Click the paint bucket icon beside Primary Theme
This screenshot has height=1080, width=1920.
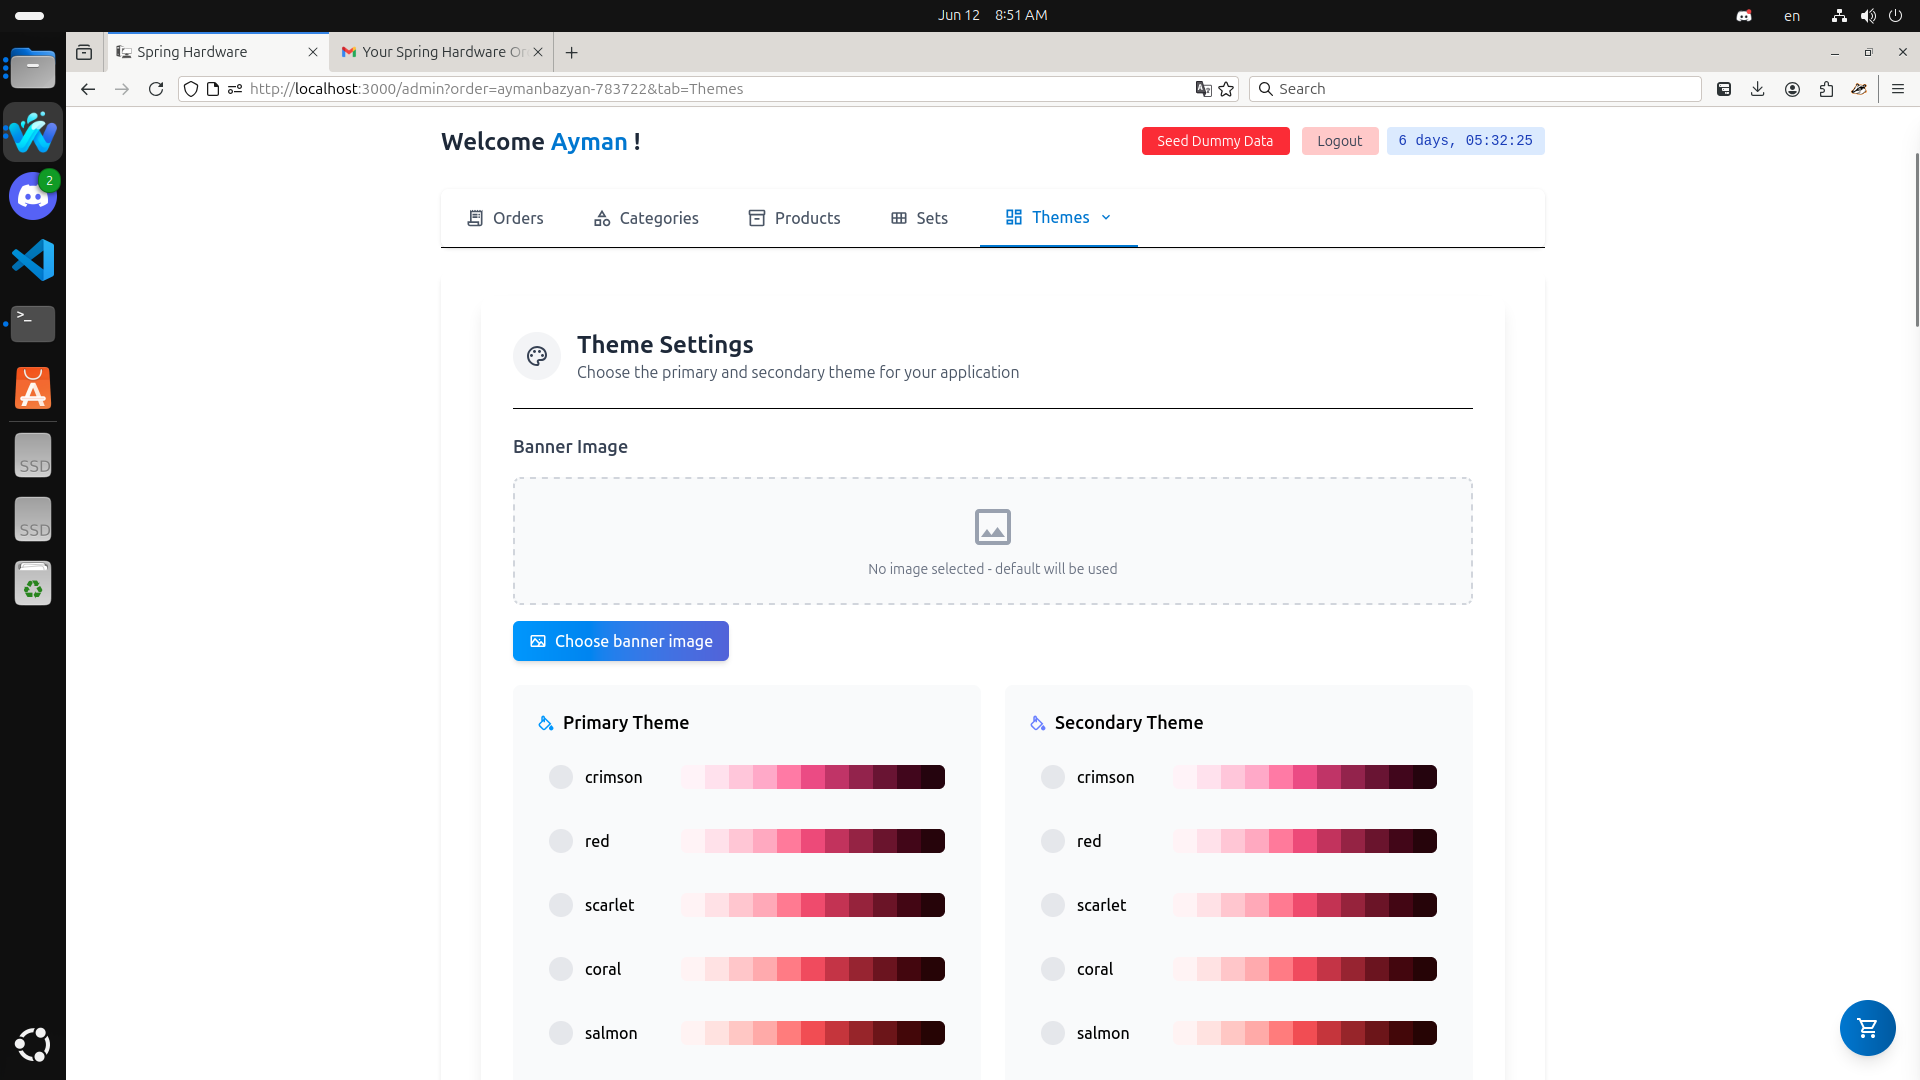coord(545,723)
